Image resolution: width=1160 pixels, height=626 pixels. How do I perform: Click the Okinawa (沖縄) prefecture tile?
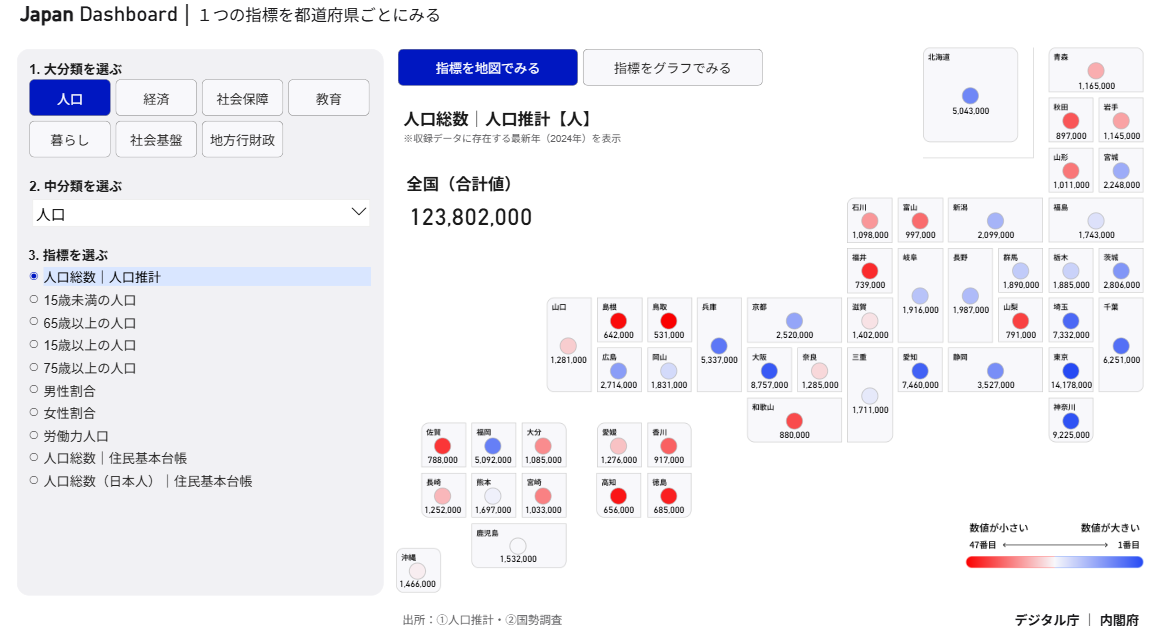[x=418, y=570]
